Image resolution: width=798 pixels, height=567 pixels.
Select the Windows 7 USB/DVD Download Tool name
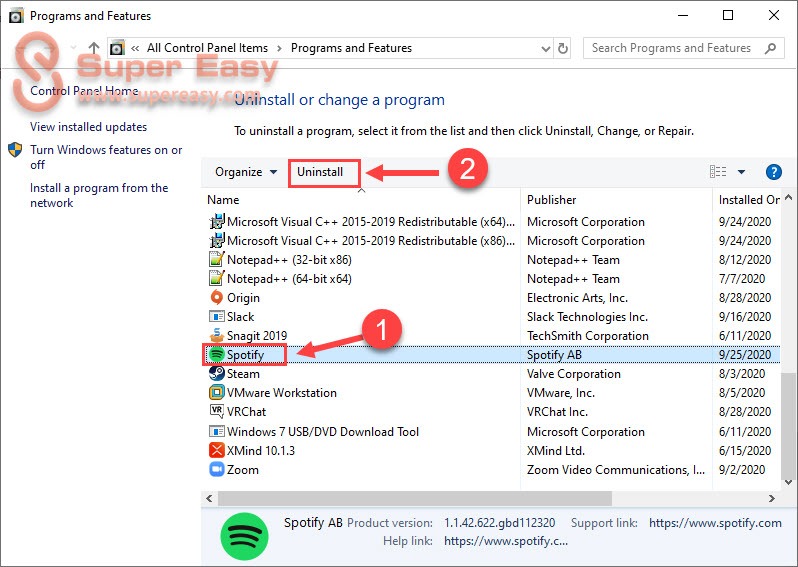tap(323, 432)
